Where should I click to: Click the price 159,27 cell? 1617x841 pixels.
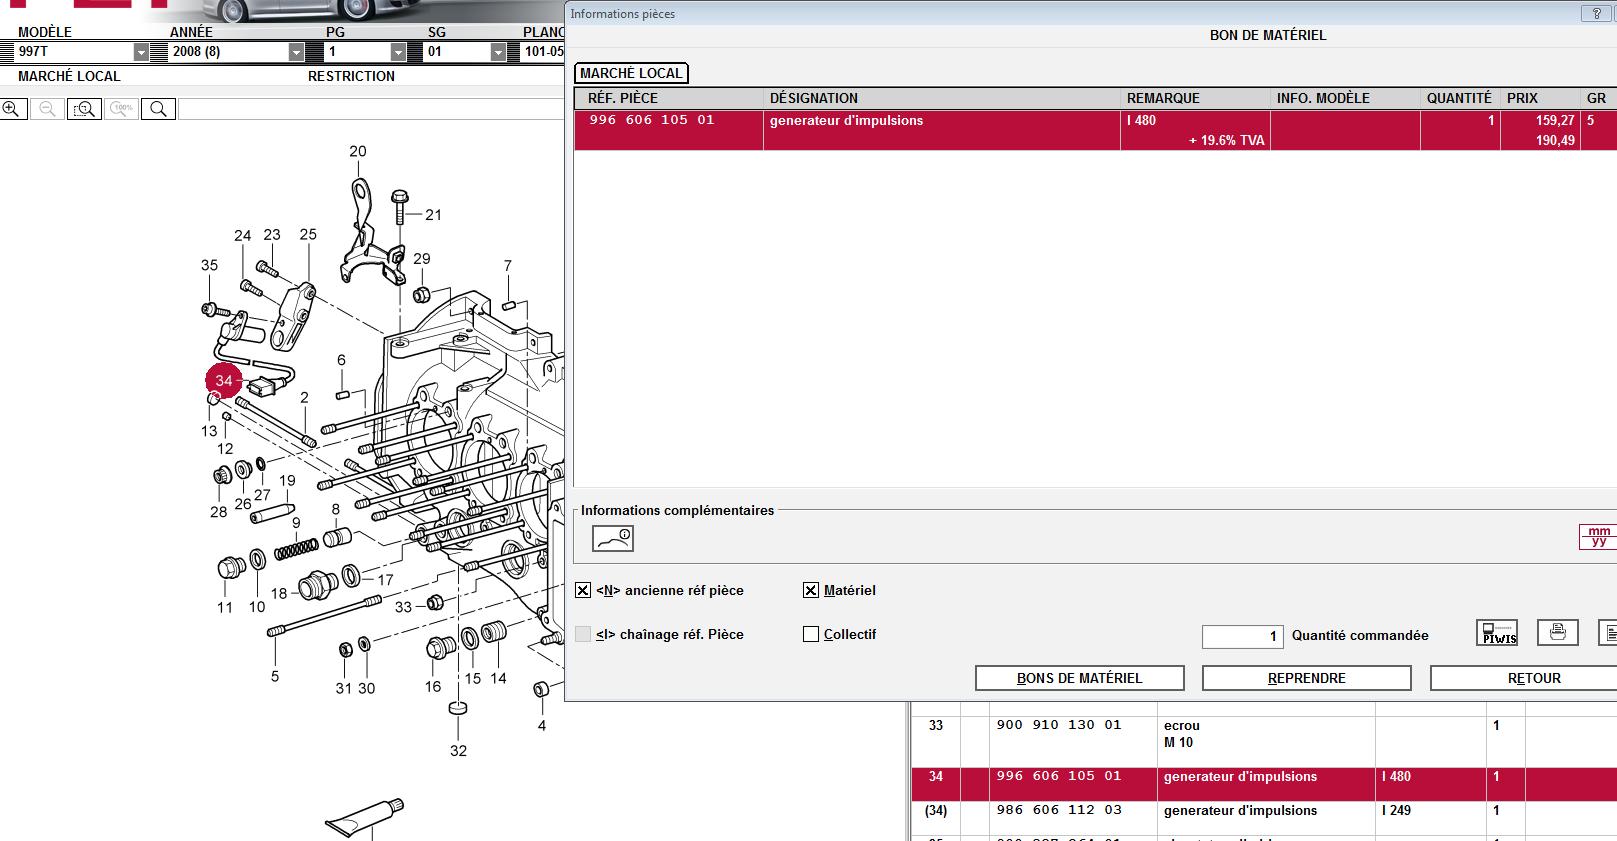(x=1555, y=120)
